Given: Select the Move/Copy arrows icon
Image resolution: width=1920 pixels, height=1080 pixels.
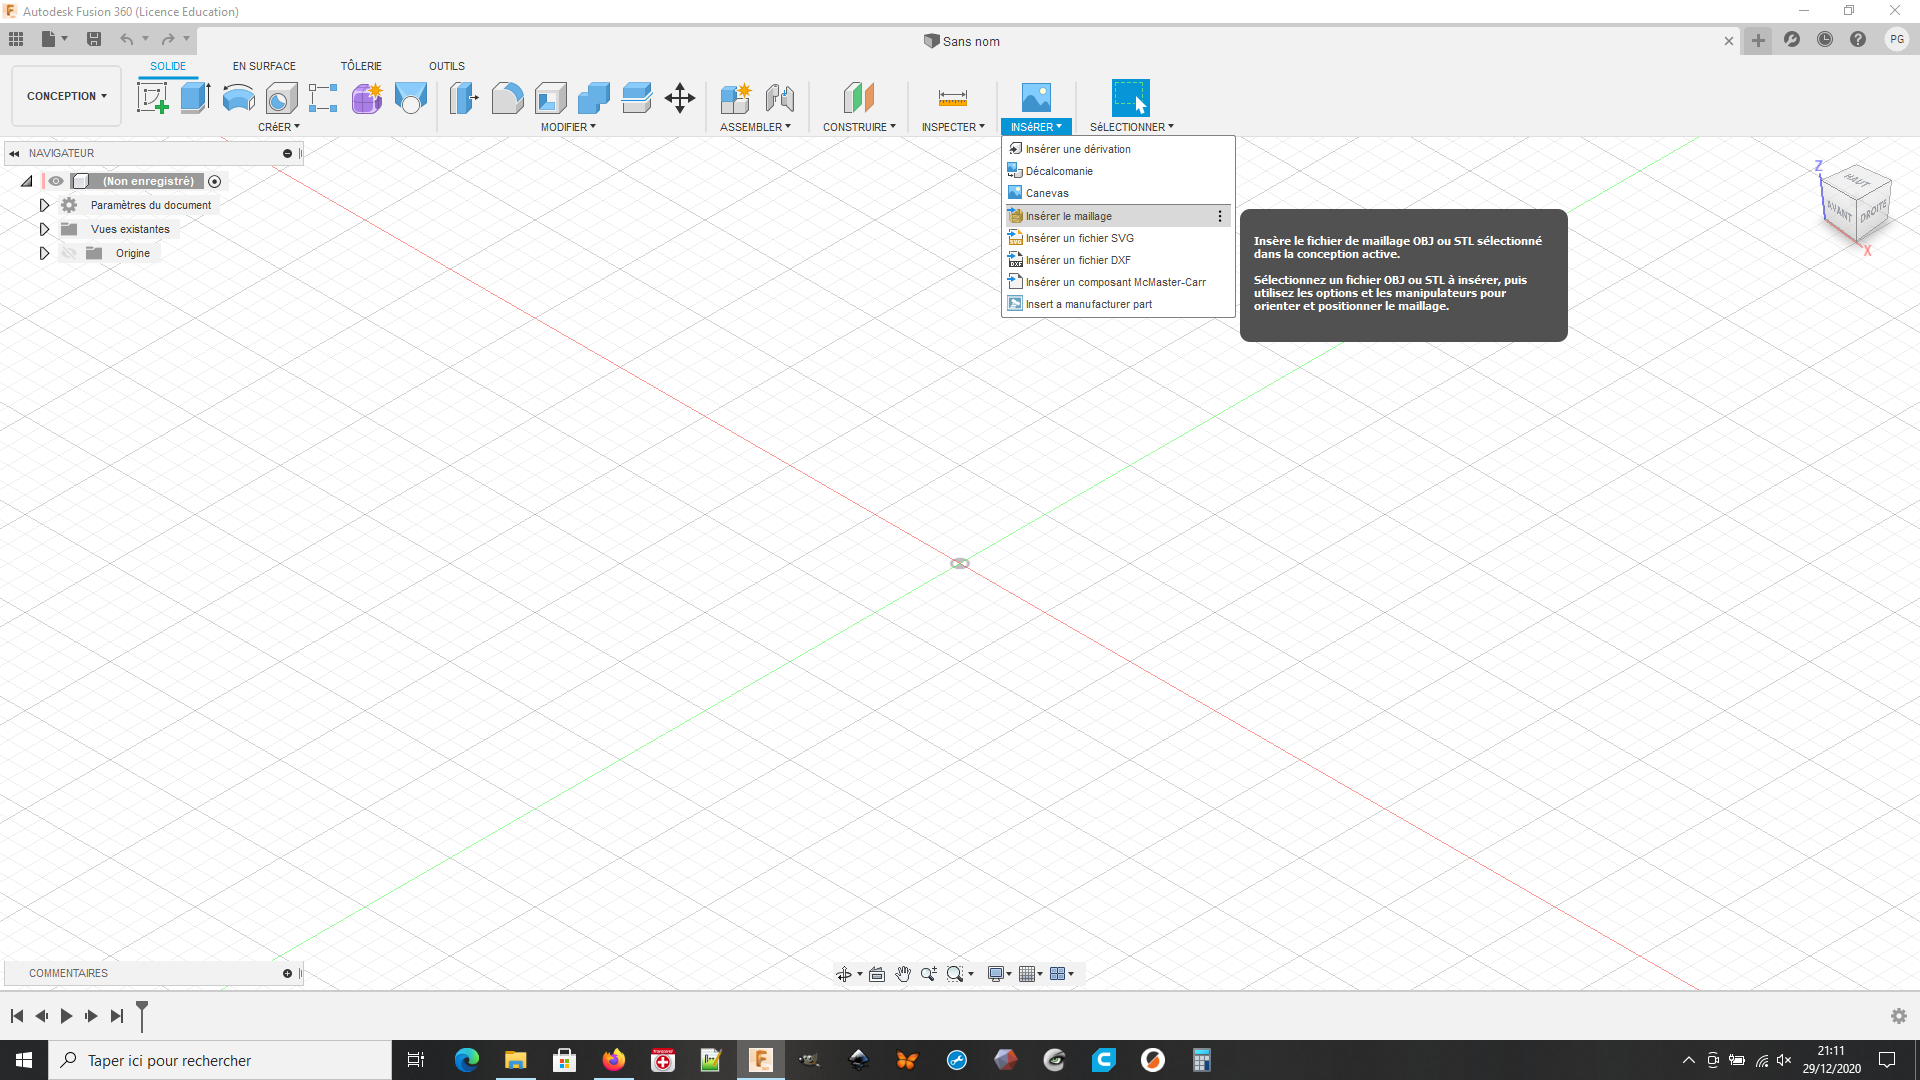Looking at the screenshot, I should (680, 98).
